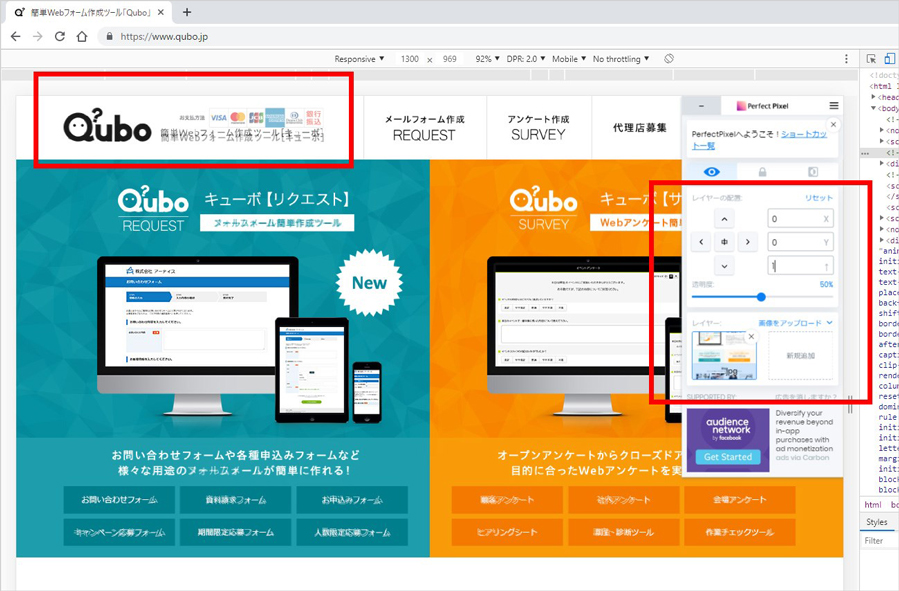Click the Qubo REQUEST logo on teal panel
Viewport: 899px width, 591px height.
tap(153, 209)
